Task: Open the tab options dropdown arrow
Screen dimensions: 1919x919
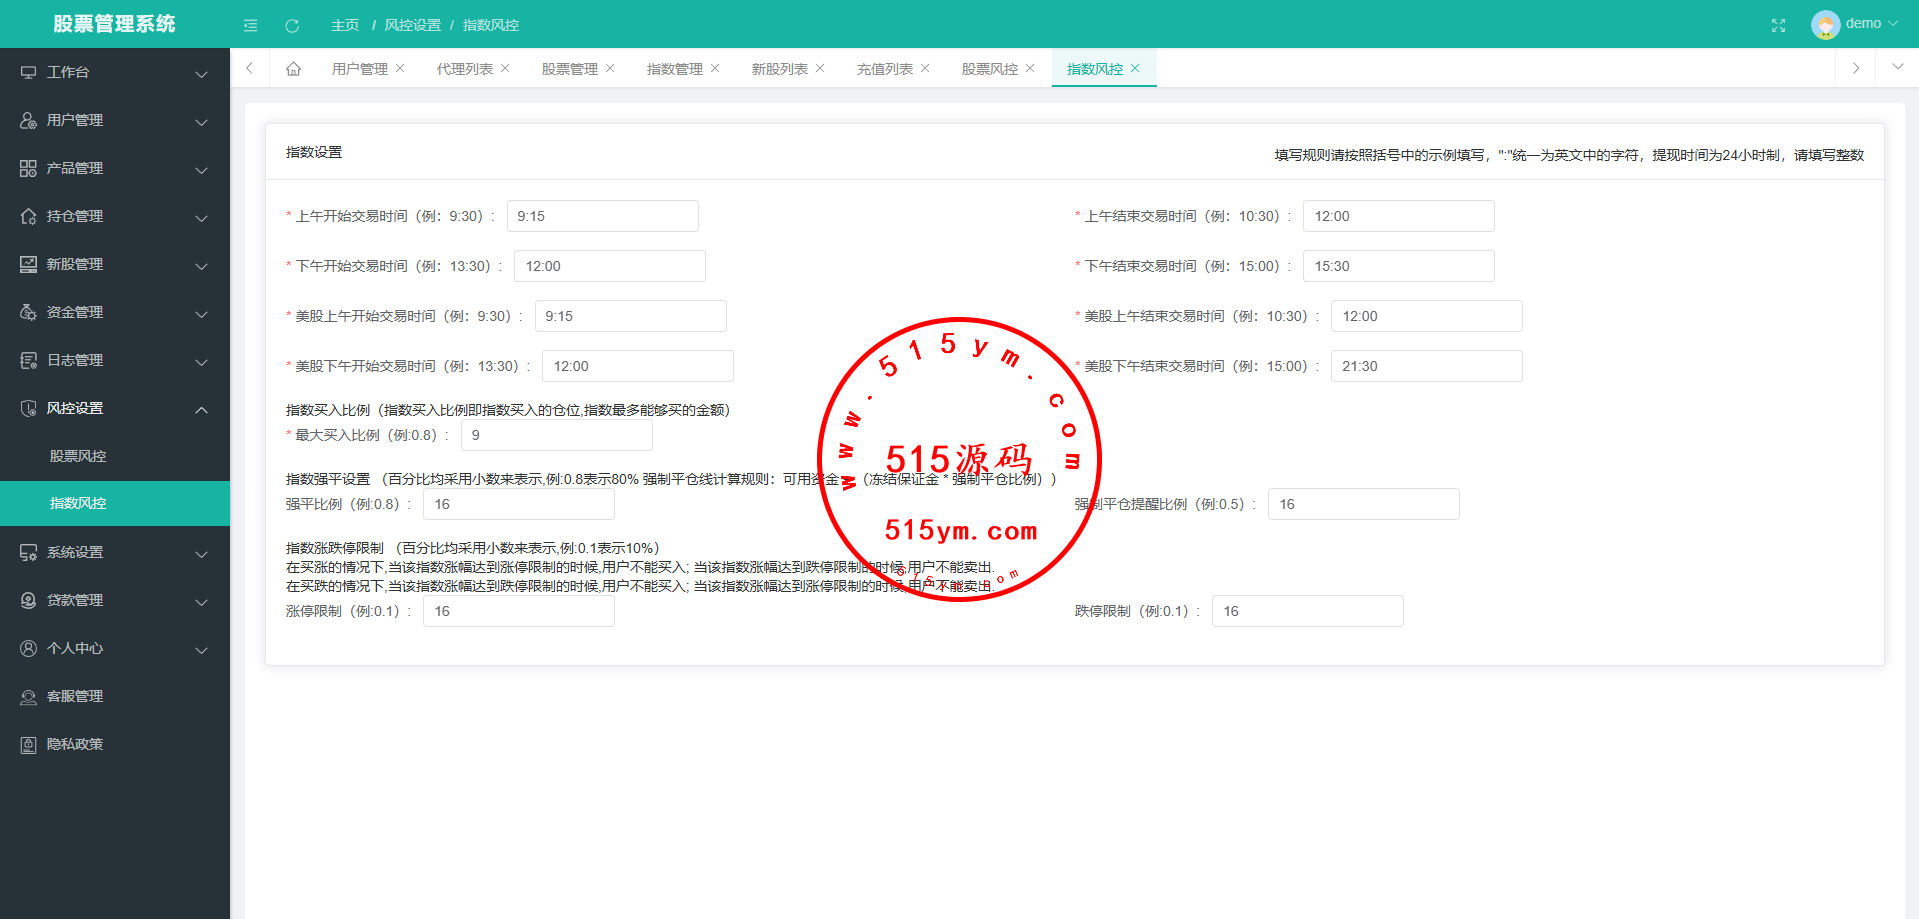Action: [1897, 67]
